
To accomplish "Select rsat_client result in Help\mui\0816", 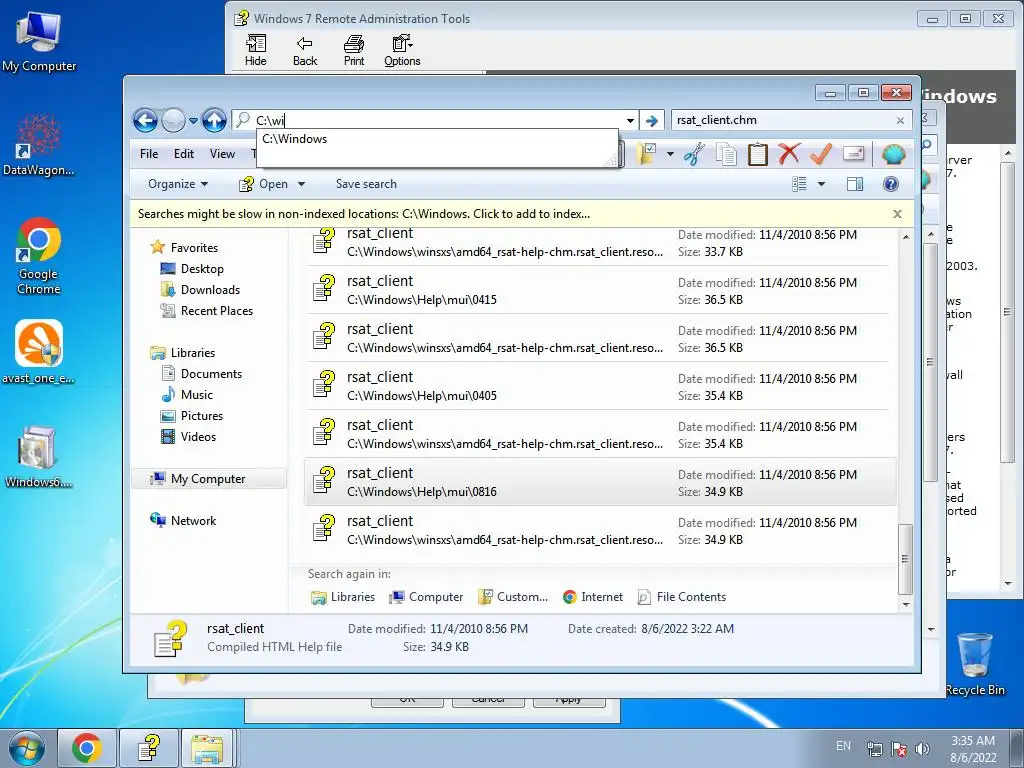I will tap(600, 482).
